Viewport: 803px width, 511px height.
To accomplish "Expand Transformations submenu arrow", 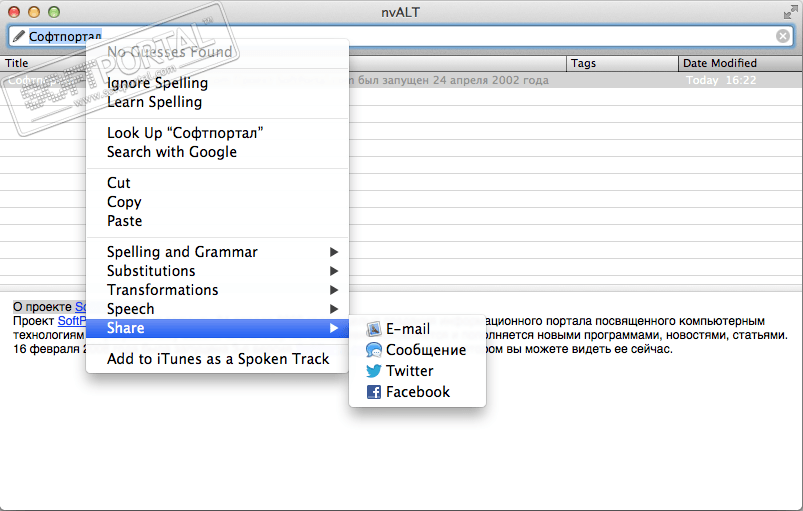I will point(334,290).
